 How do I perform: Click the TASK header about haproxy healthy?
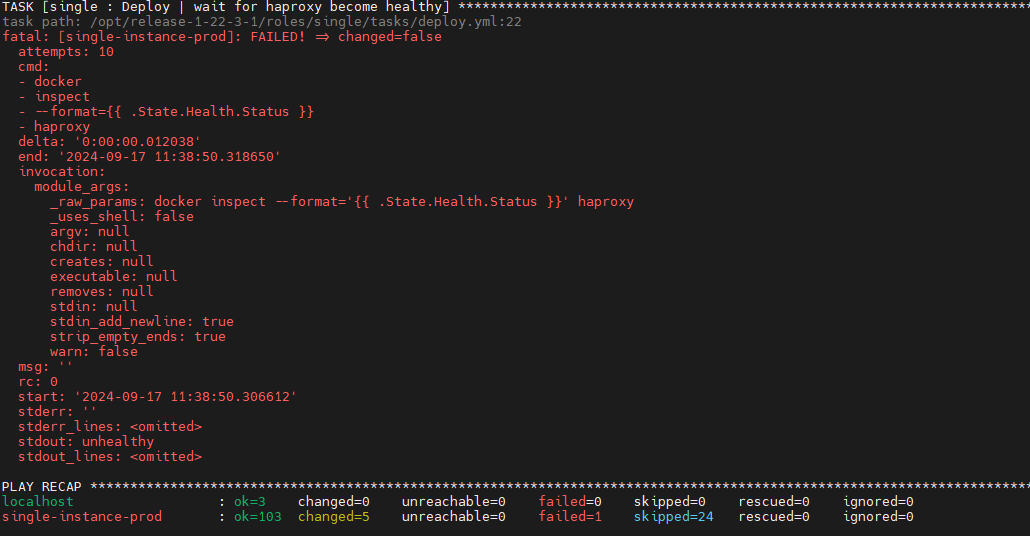pos(222,6)
